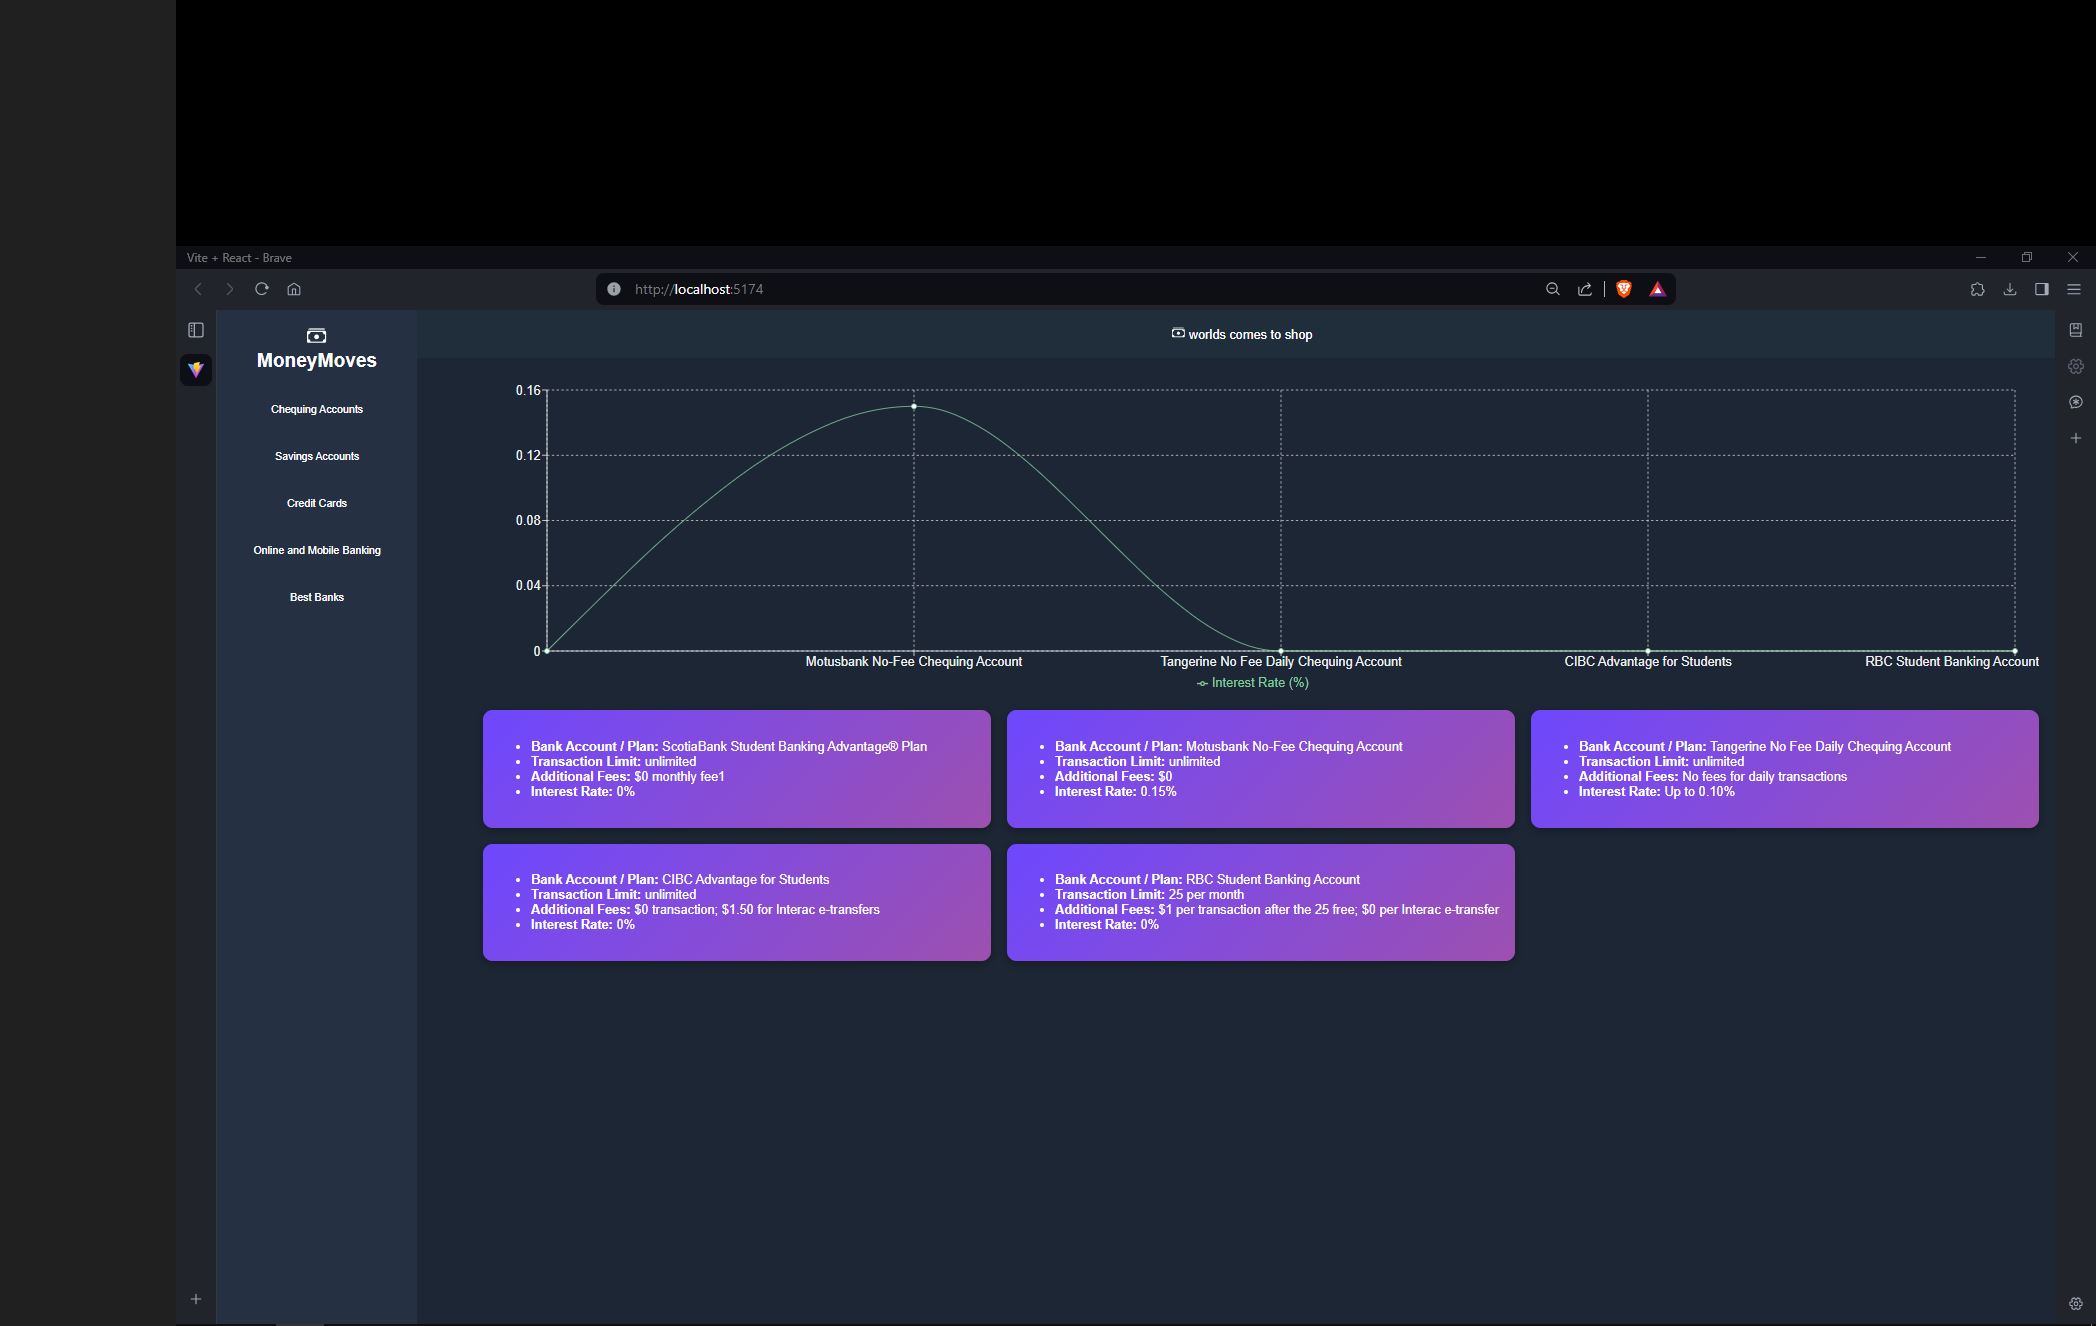Screen dimensions: 2096x1326
Task: Go to browser home page icon
Action: 294,289
